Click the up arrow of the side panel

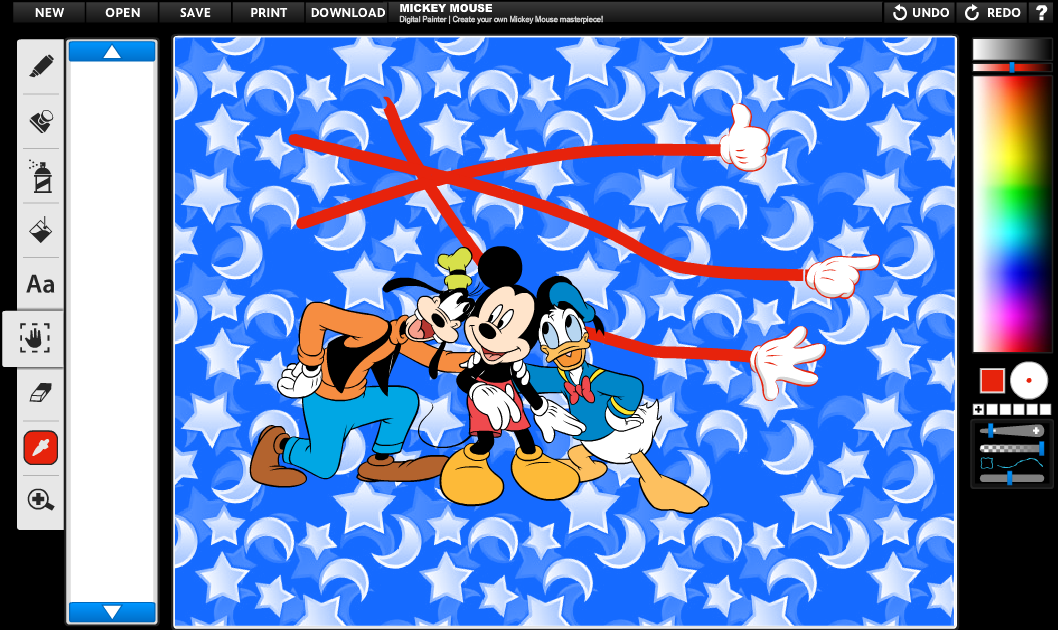[112, 51]
